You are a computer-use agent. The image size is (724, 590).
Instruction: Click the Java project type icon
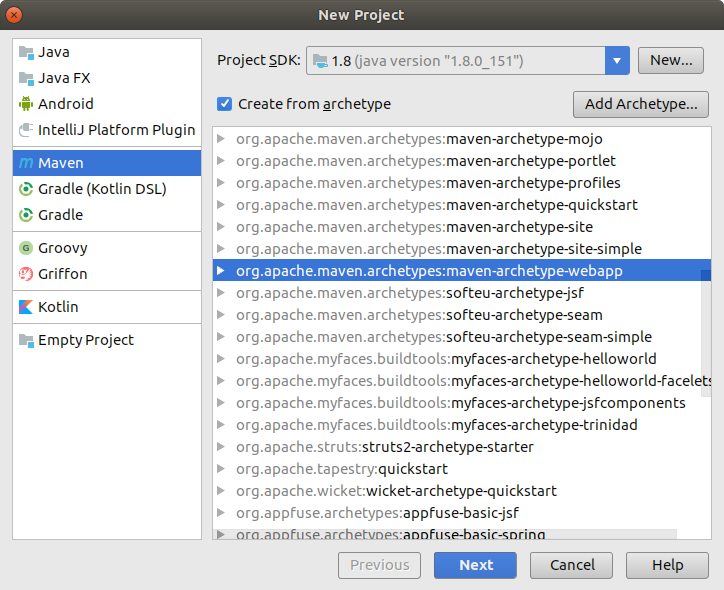(x=26, y=53)
